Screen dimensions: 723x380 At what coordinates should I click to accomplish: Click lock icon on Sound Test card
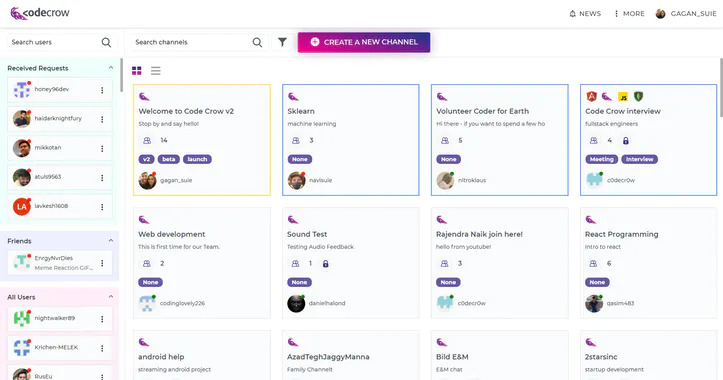pyautogui.click(x=326, y=264)
